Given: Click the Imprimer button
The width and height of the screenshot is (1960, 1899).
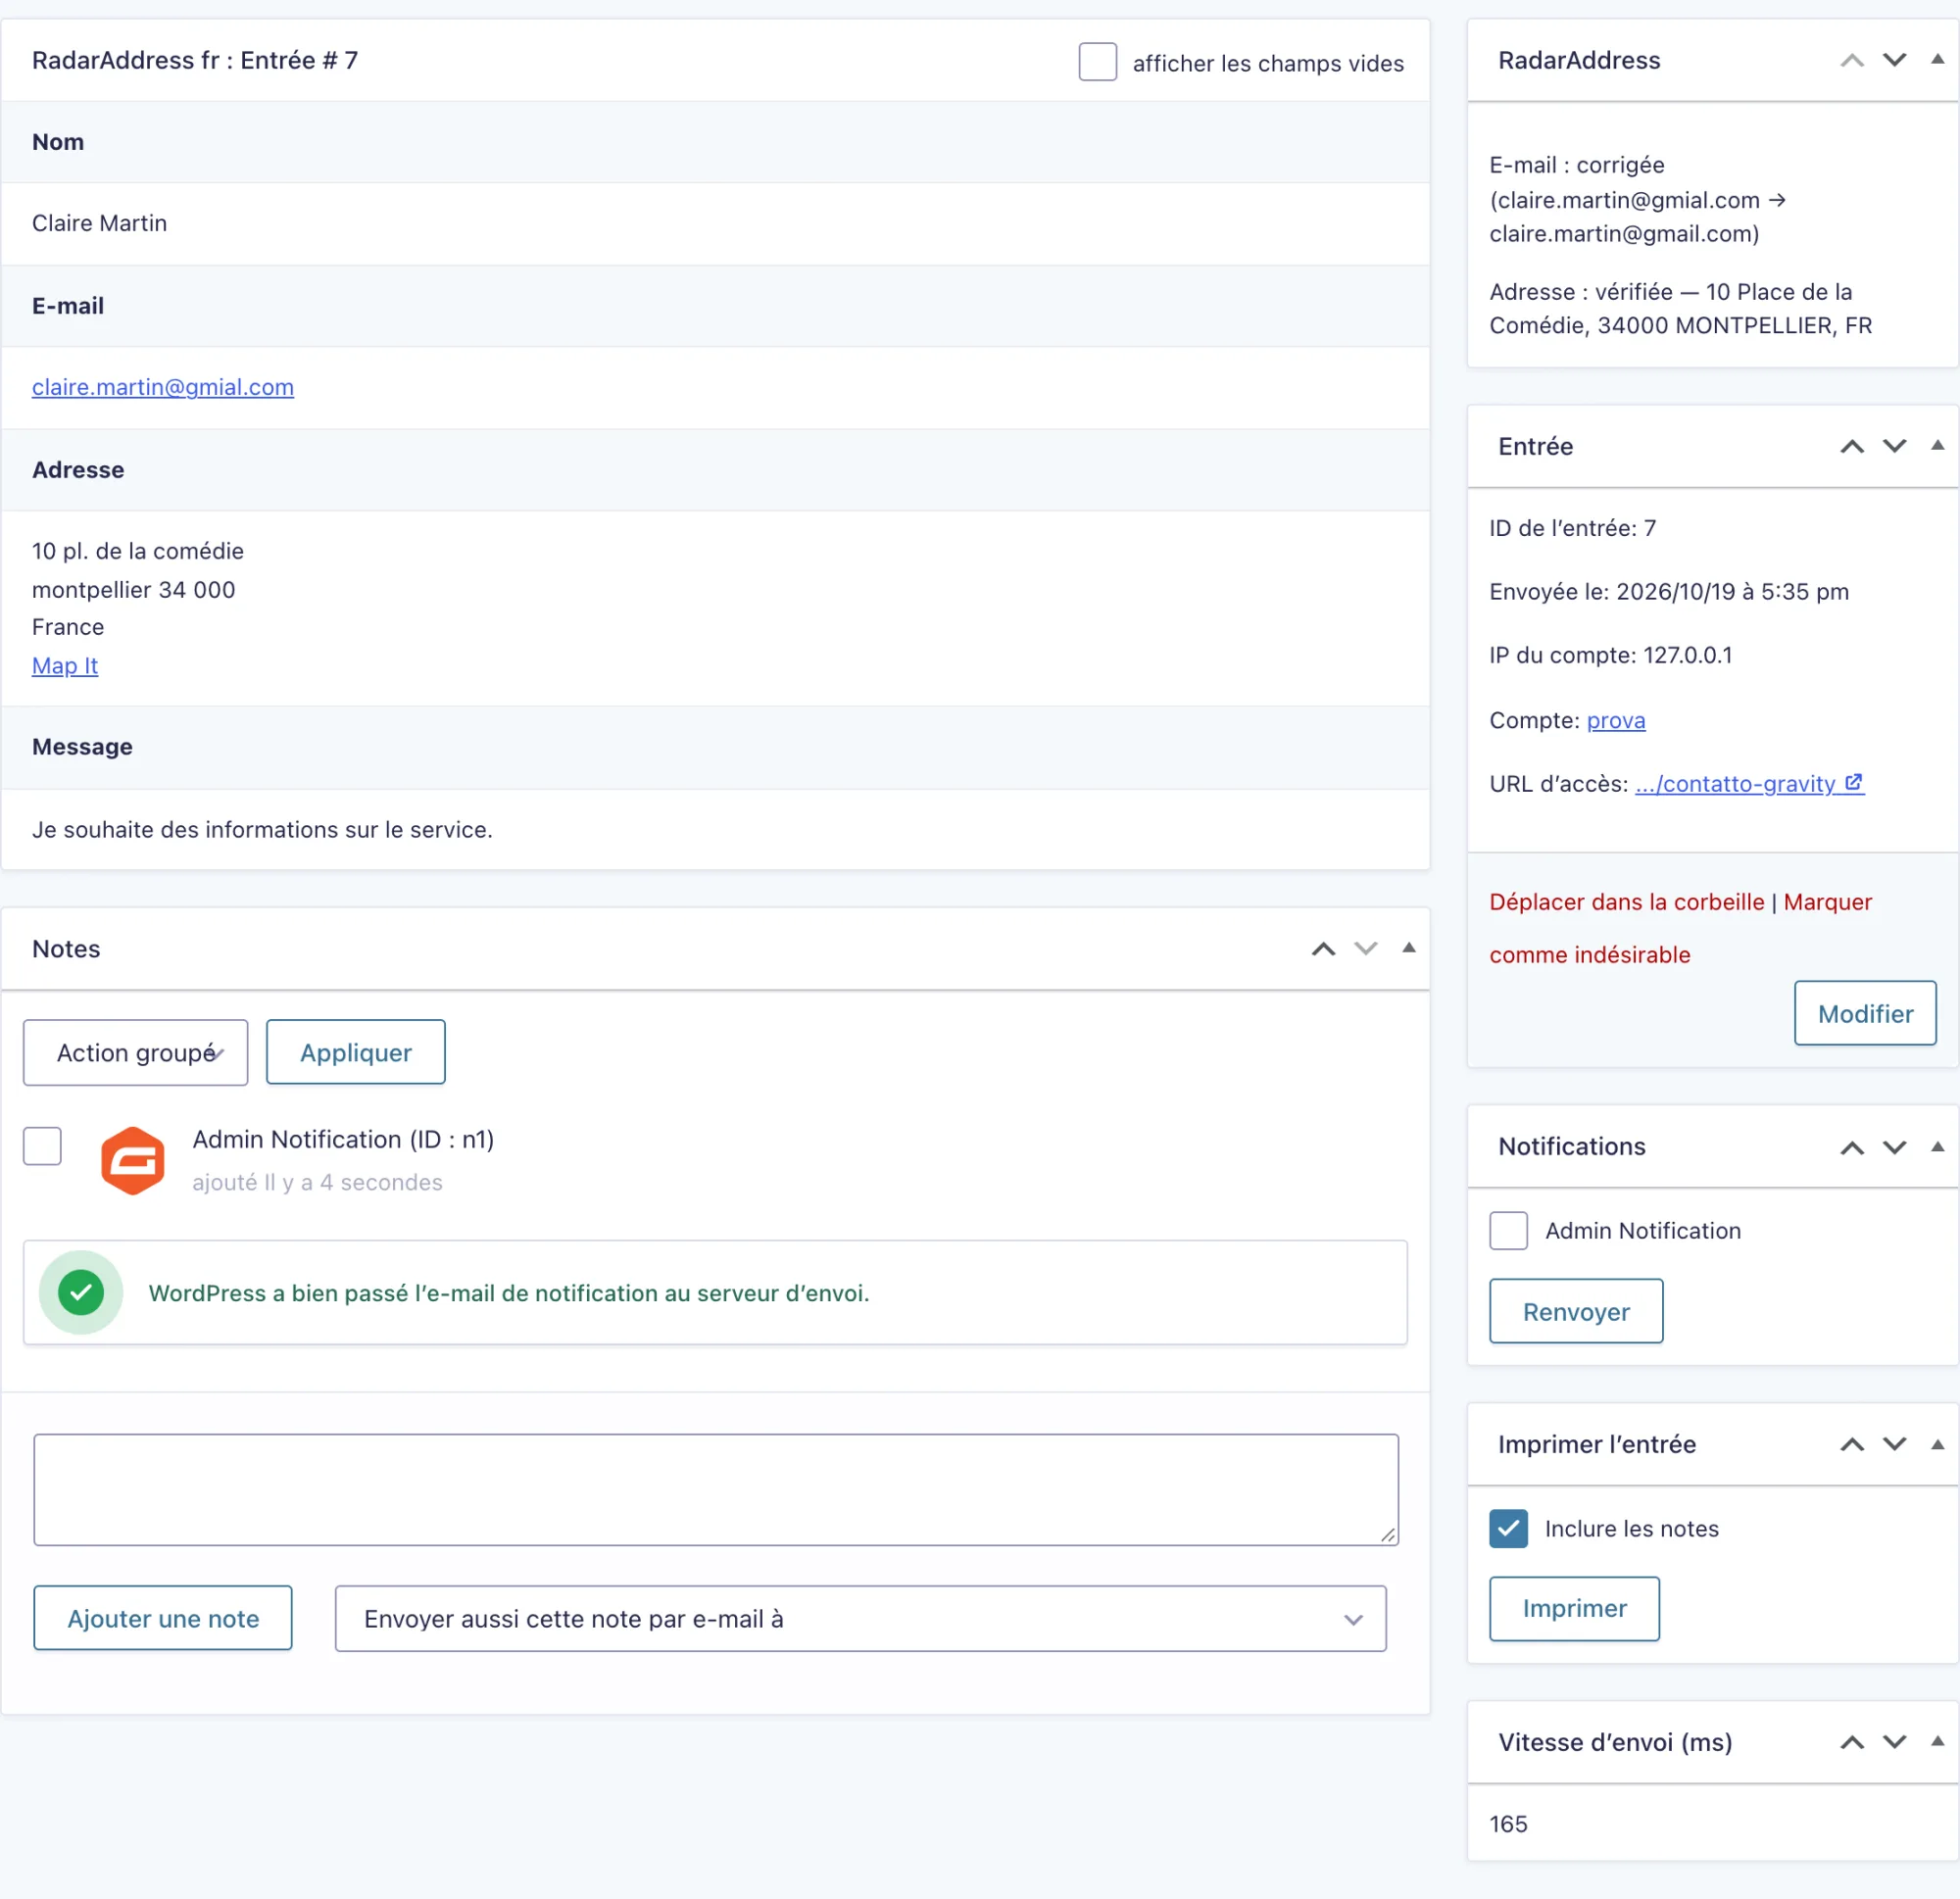Looking at the screenshot, I should click(x=1574, y=1609).
